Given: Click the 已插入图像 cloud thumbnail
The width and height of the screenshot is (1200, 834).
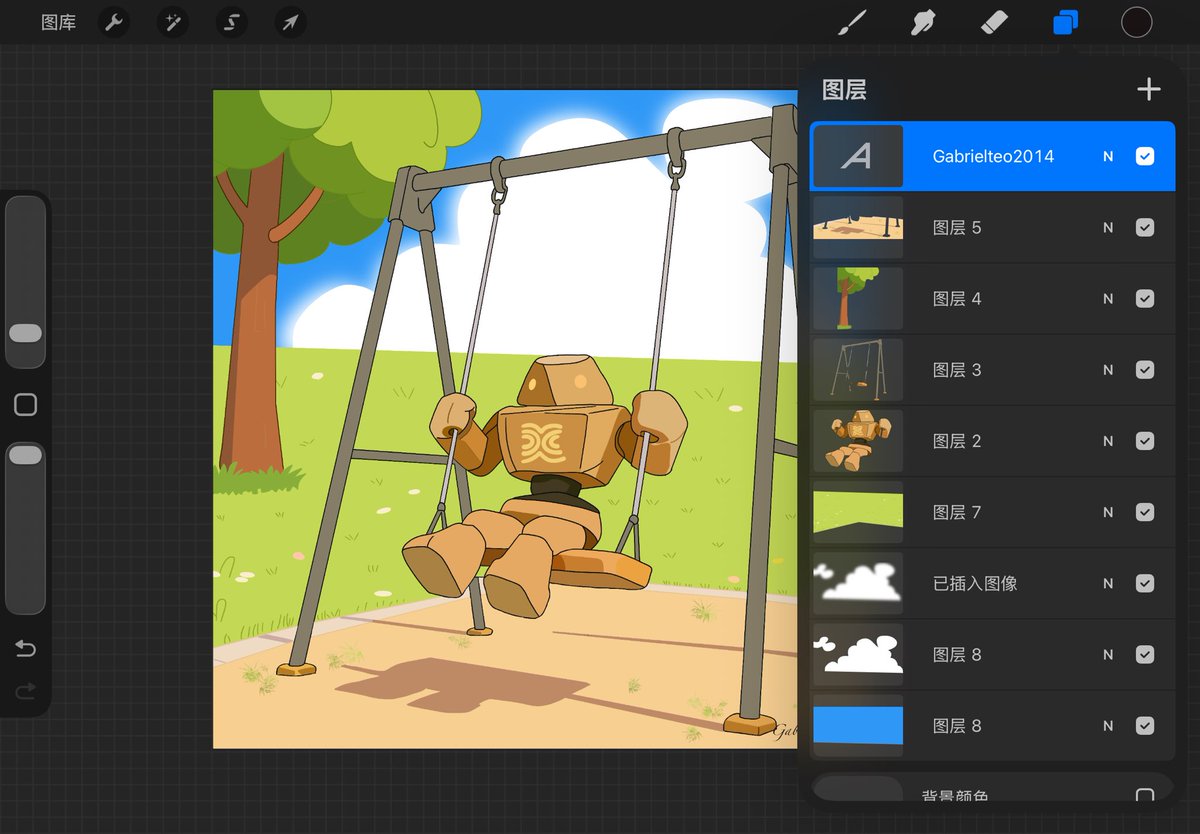Looking at the screenshot, I should tap(858, 583).
